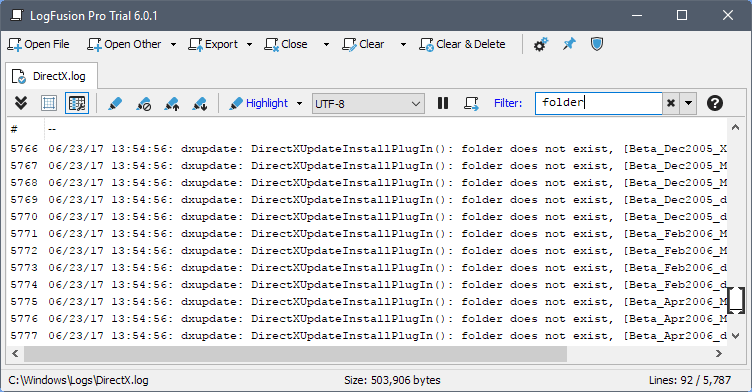This screenshot has width=752, height=392.
Task: Click the Open File button
Action: coord(38,44)
